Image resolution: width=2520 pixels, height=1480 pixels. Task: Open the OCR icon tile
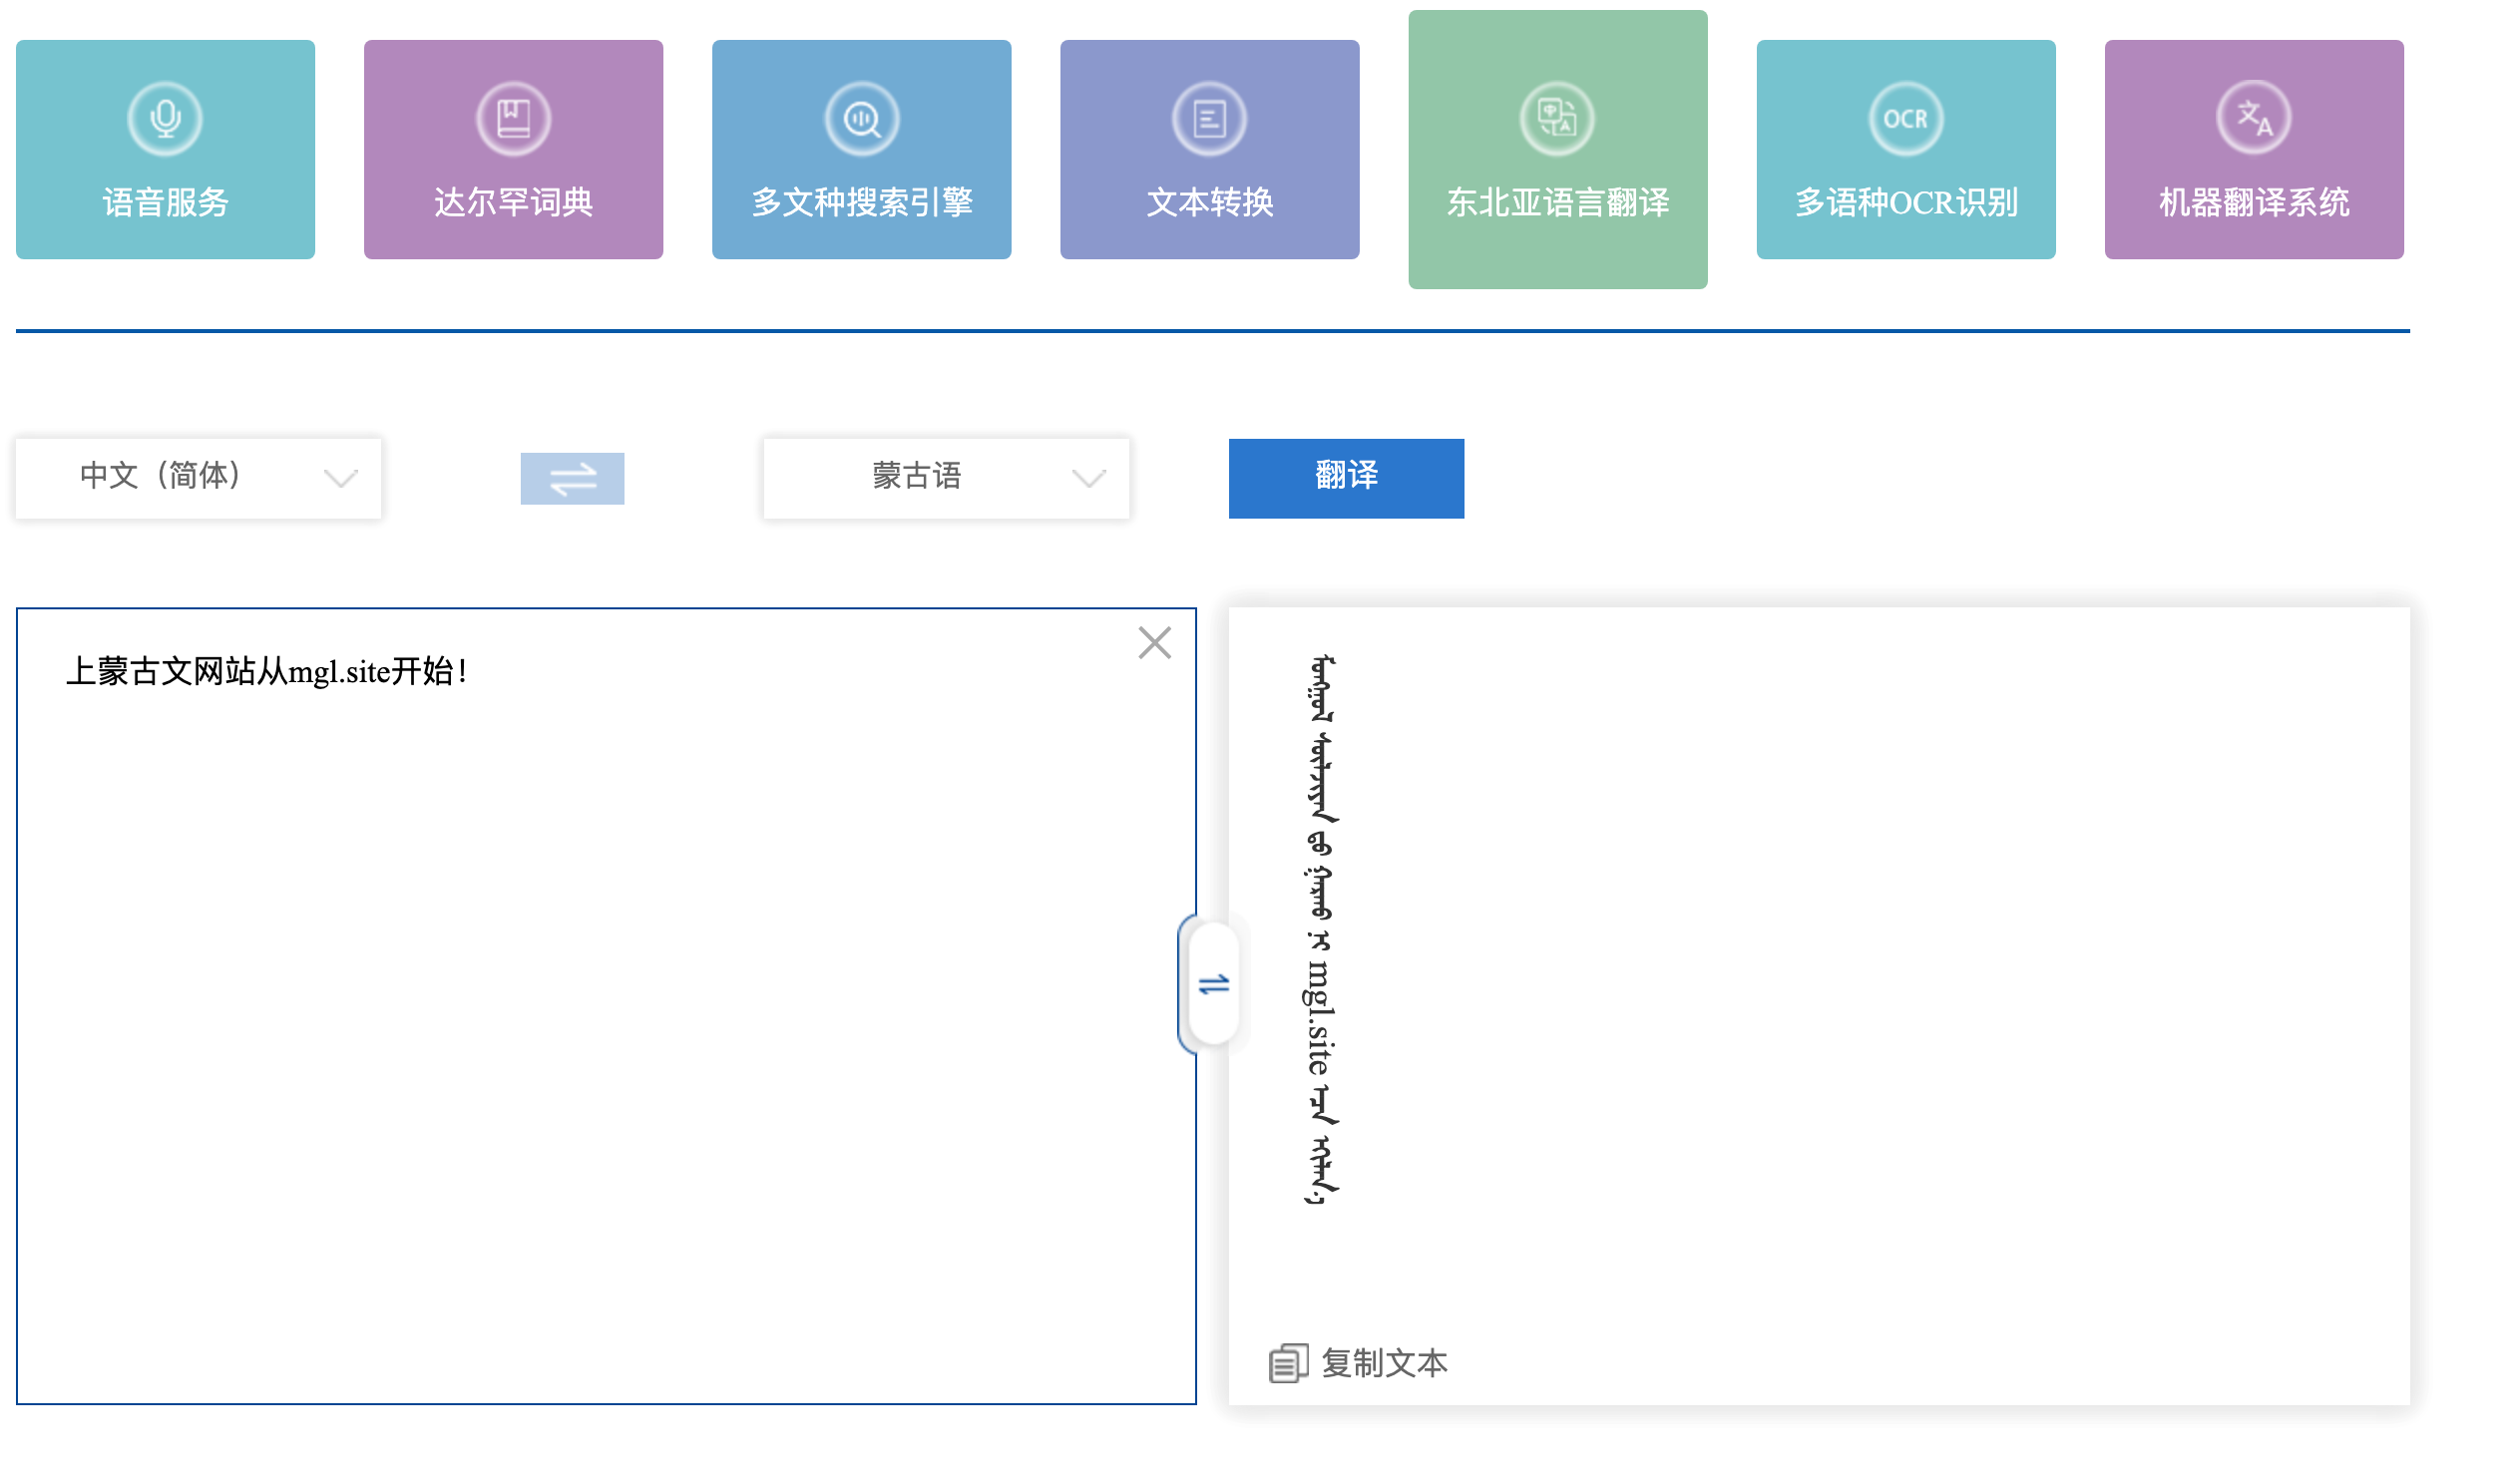pyautogui.click(x=1905, y=119)
